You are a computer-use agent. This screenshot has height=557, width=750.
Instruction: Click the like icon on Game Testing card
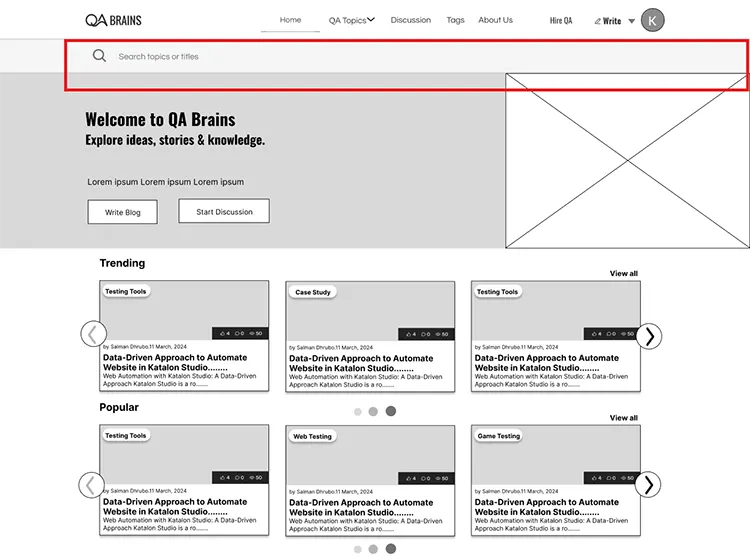click(595, 478)
